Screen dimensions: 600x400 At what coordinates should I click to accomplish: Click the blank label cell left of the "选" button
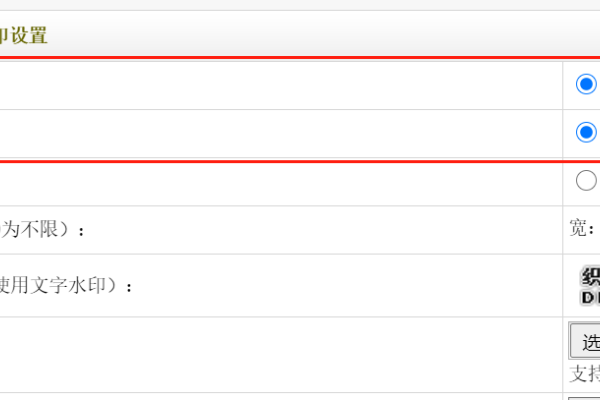click(280, 354)
